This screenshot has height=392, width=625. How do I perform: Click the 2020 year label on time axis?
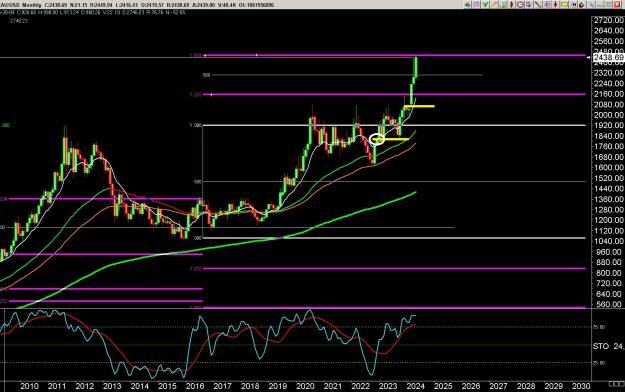pyautogui.click(x=305, y=386)
